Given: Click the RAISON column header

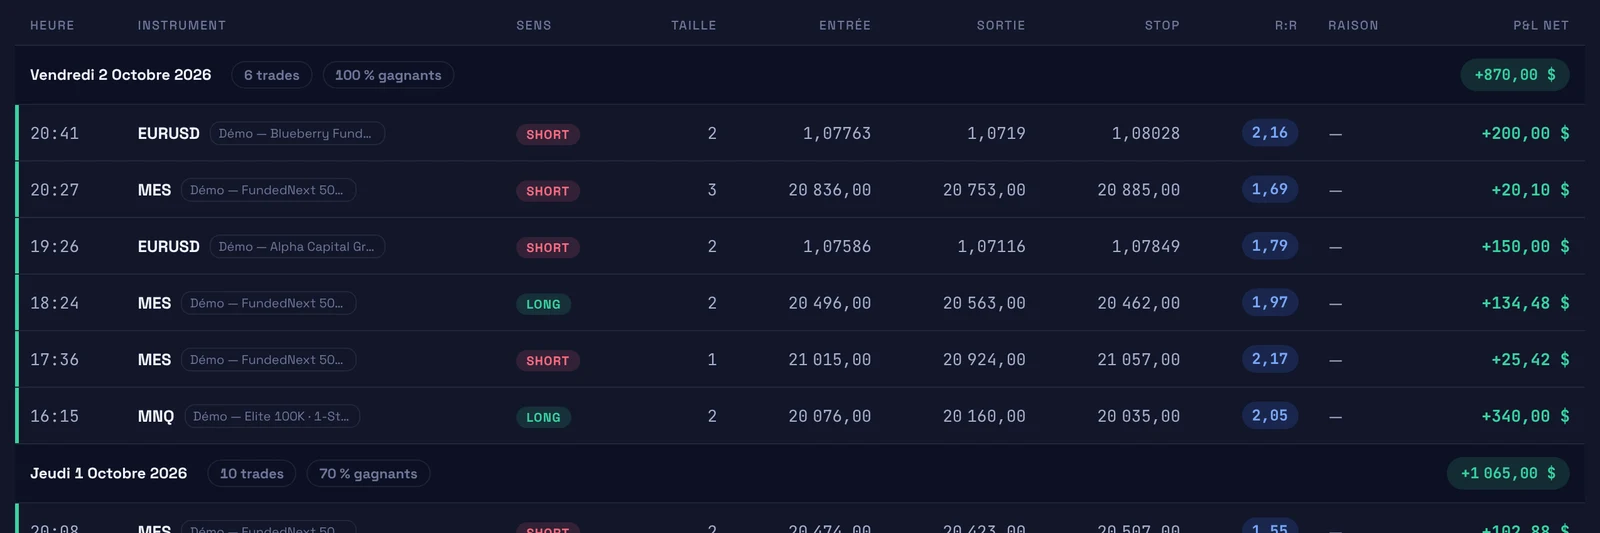Looking at the screenshot, I should (1353, 25).
